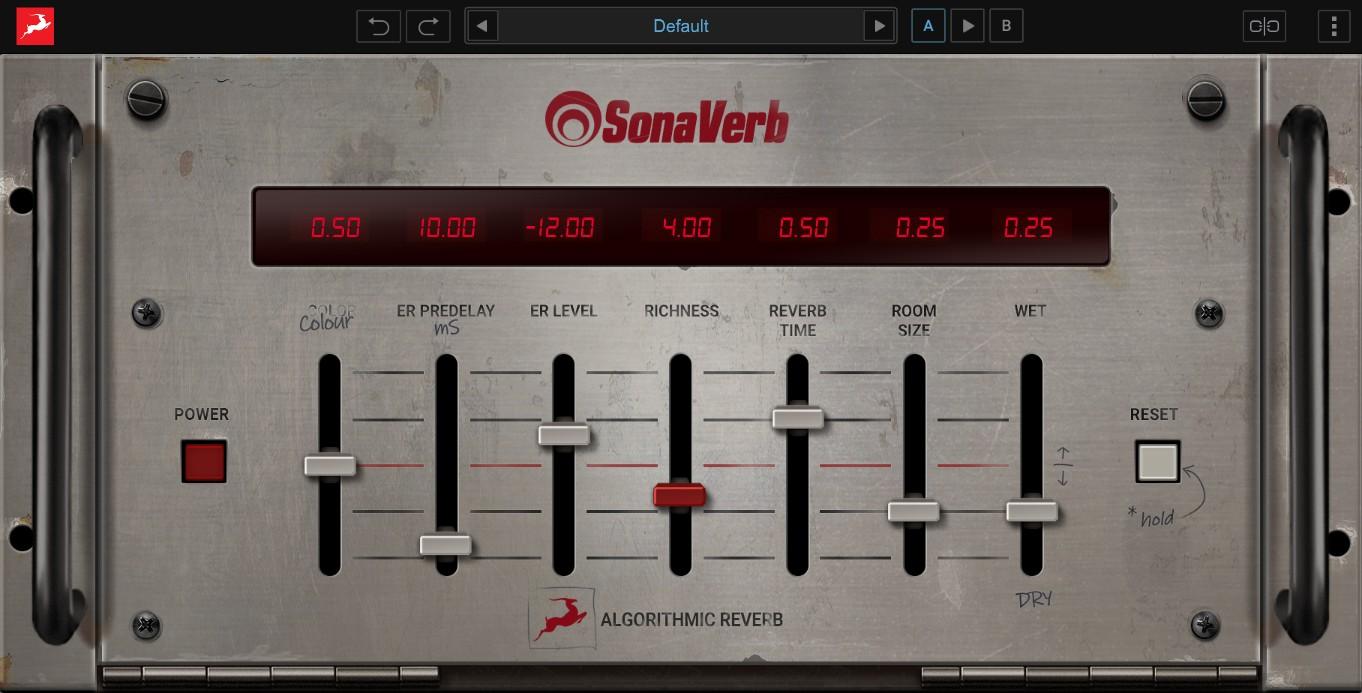
Task: Click the previous preset arrow
Action: [x=481, y=26]
